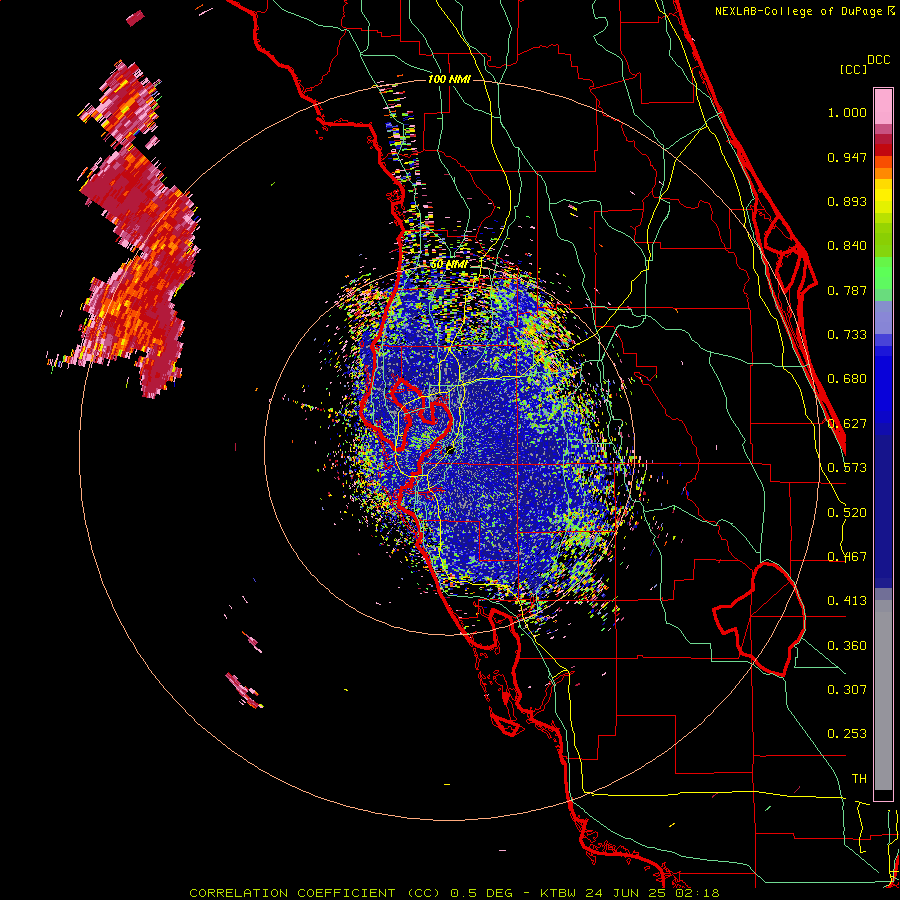900x900 pixels.
Task: Click the 24 JUN 25 date text
Action: [x=628, y=893]
